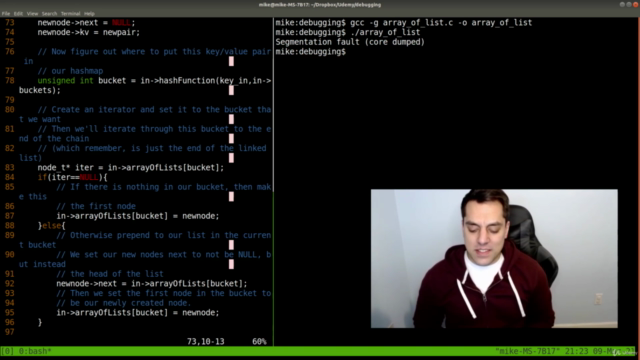This screenshot has height=360, width=640.
Task: Click line 83 node_t* iter assignment
Action: pyautogui.click(x=131, y=168)
